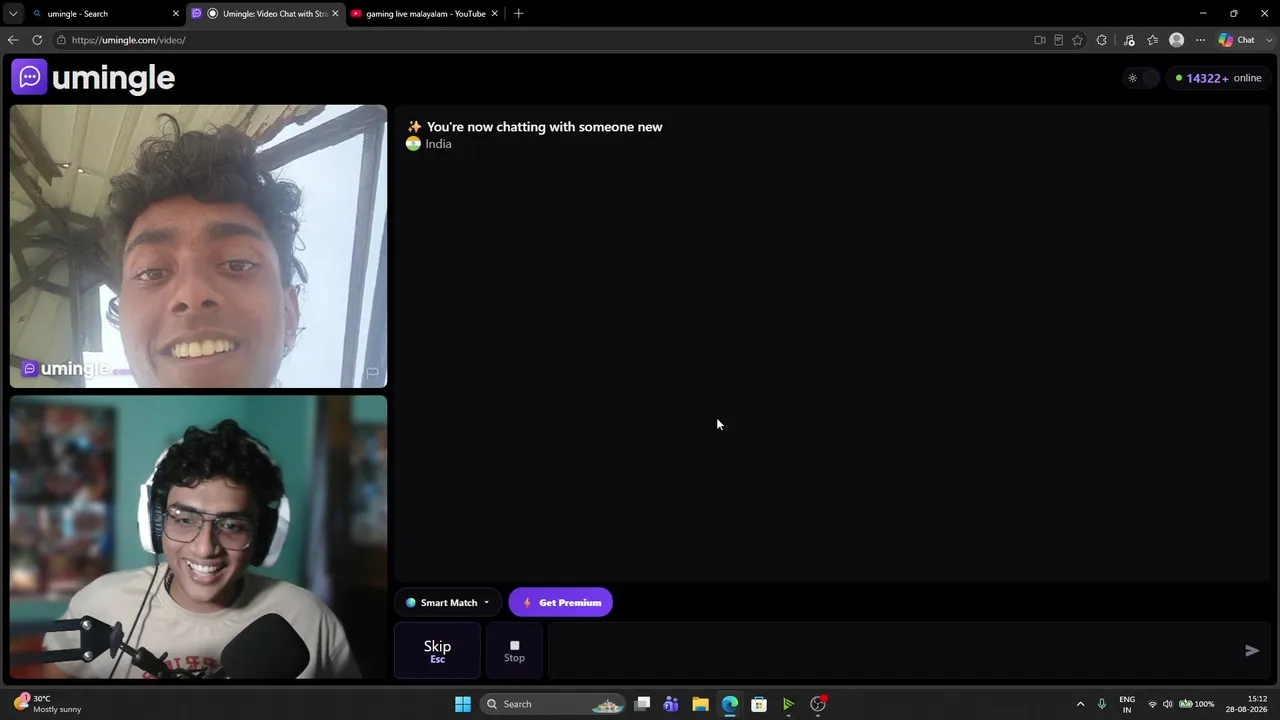Expand the tab actions menu chevron
The height and width of the screenshot is (720, 1280).
point(12,14)
